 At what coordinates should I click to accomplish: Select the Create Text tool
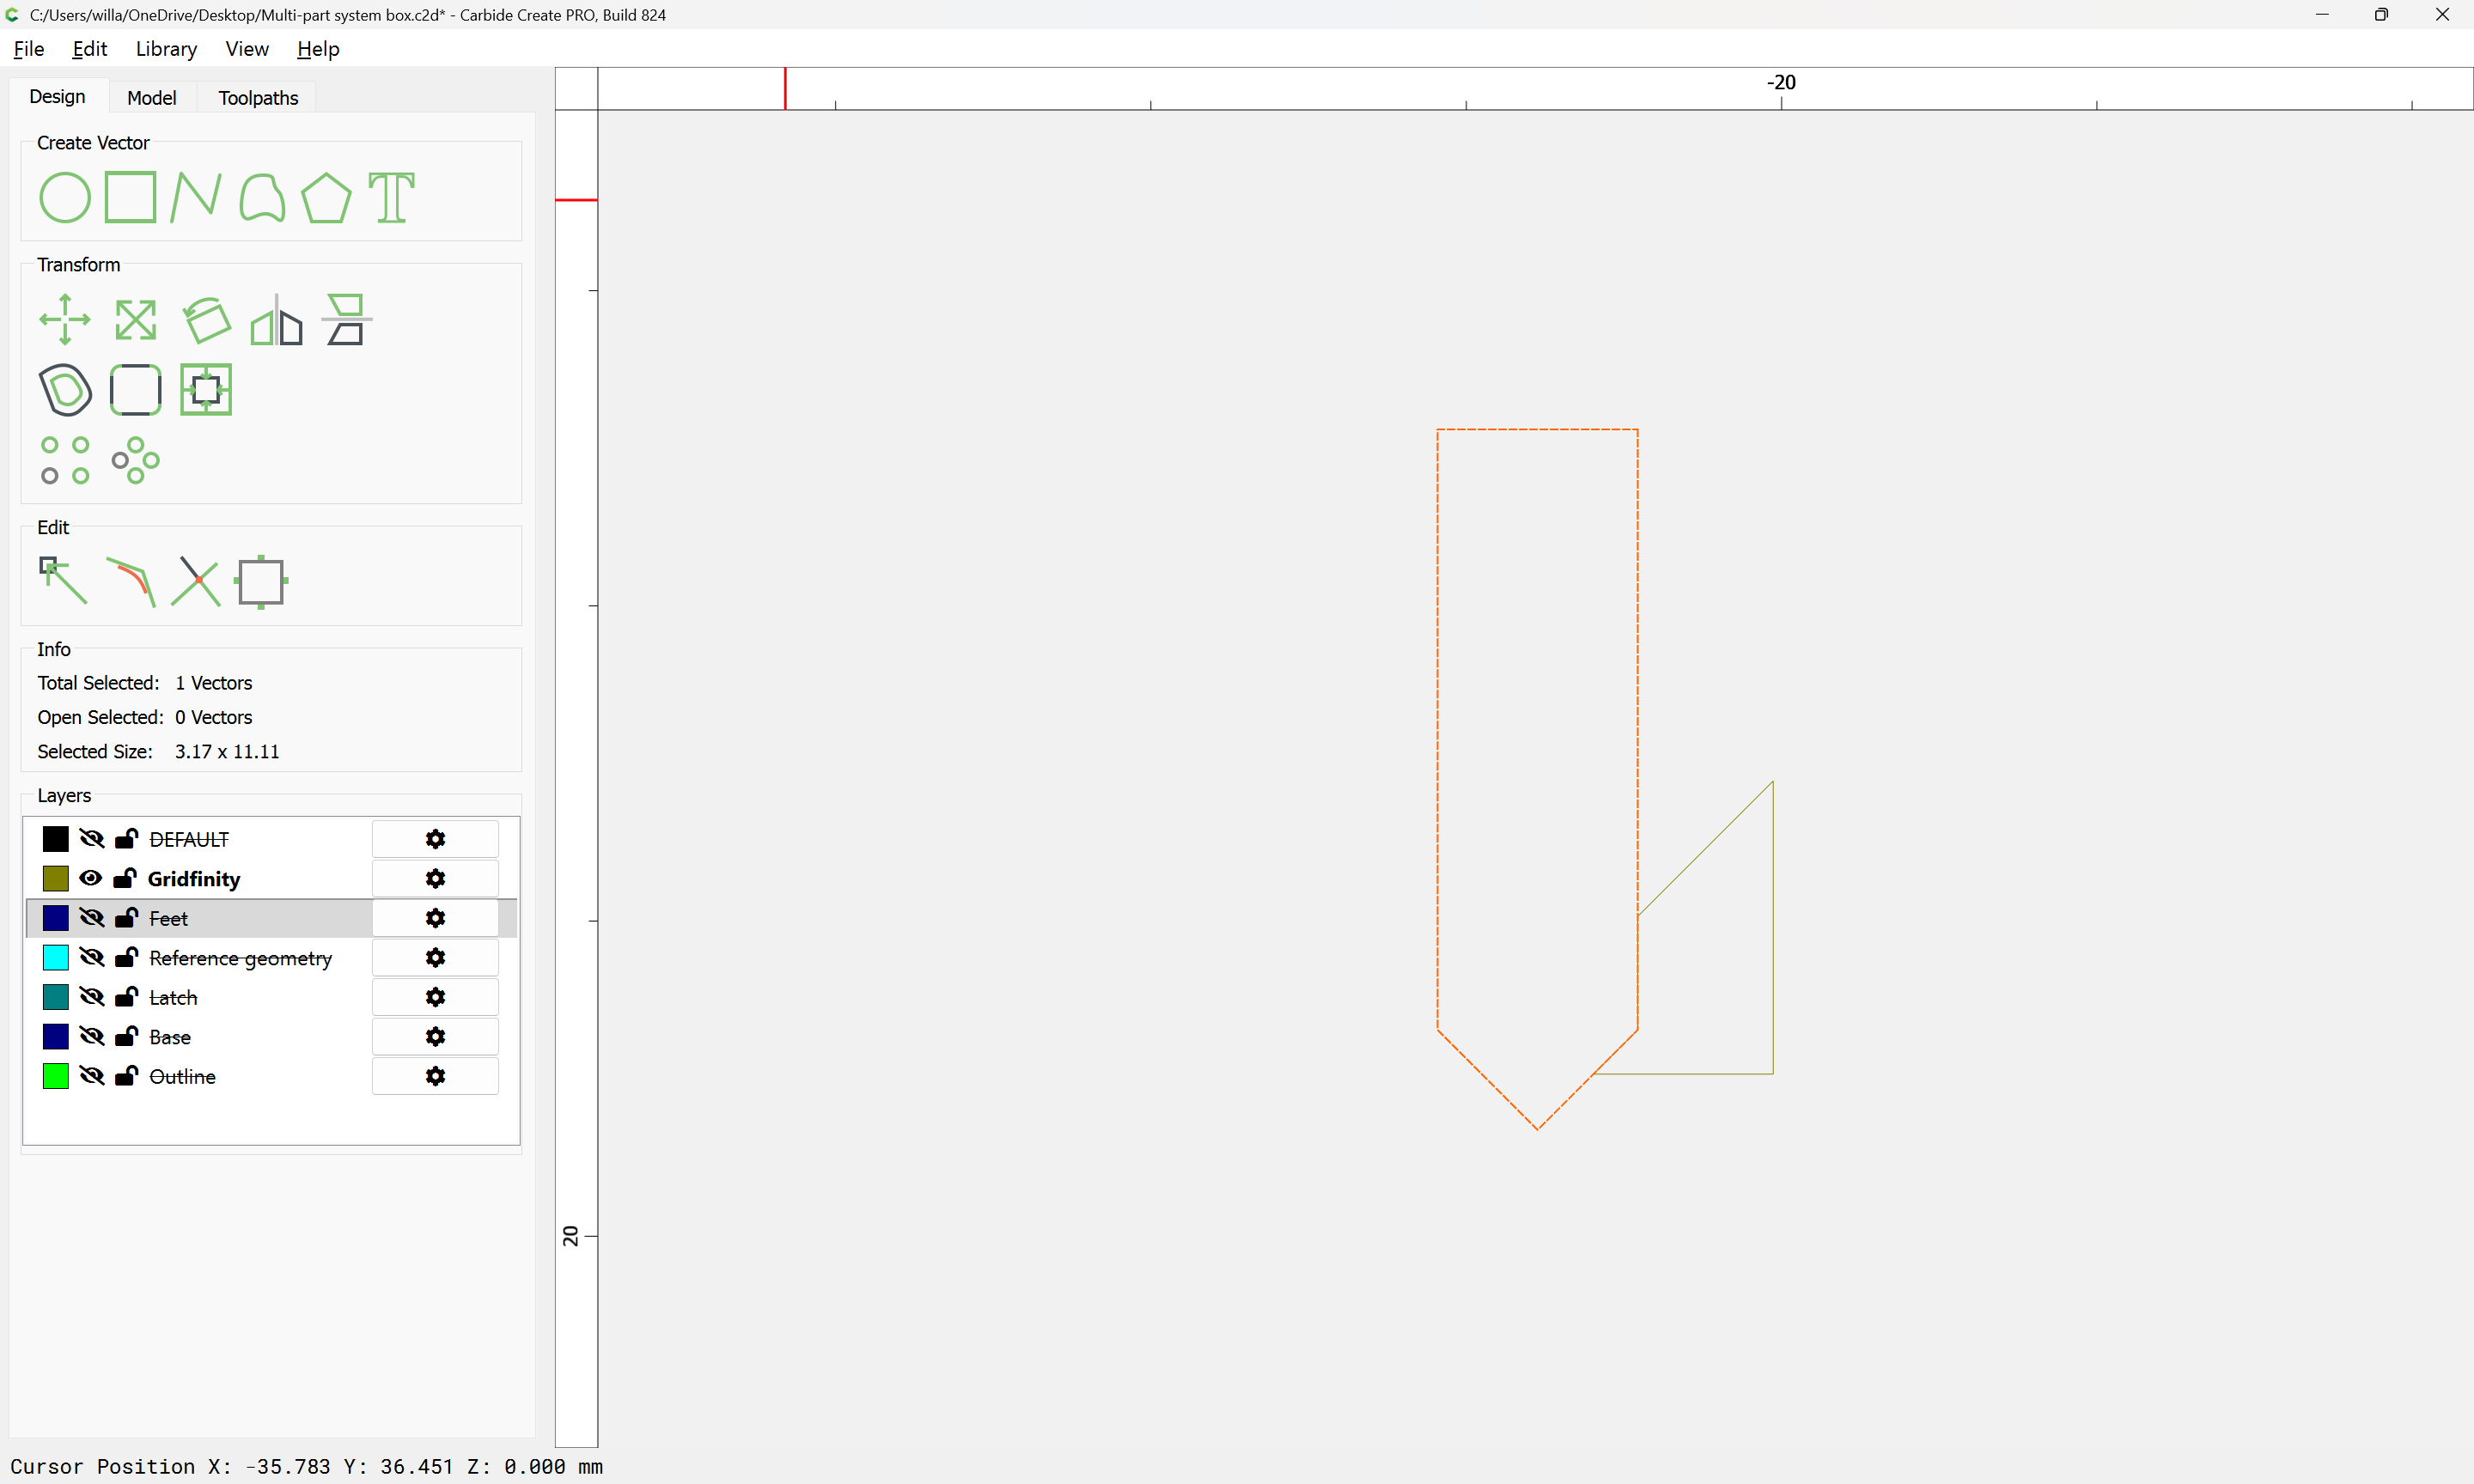[391, 197]
